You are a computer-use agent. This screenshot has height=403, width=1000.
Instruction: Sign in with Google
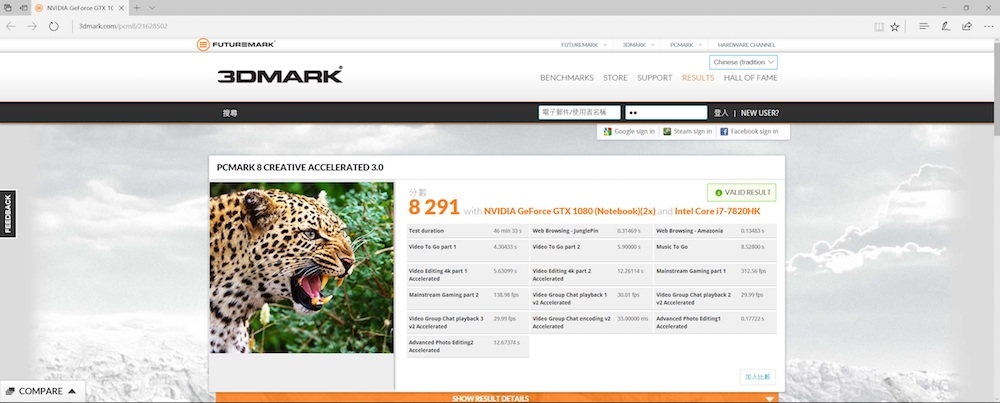coord(629,131)
